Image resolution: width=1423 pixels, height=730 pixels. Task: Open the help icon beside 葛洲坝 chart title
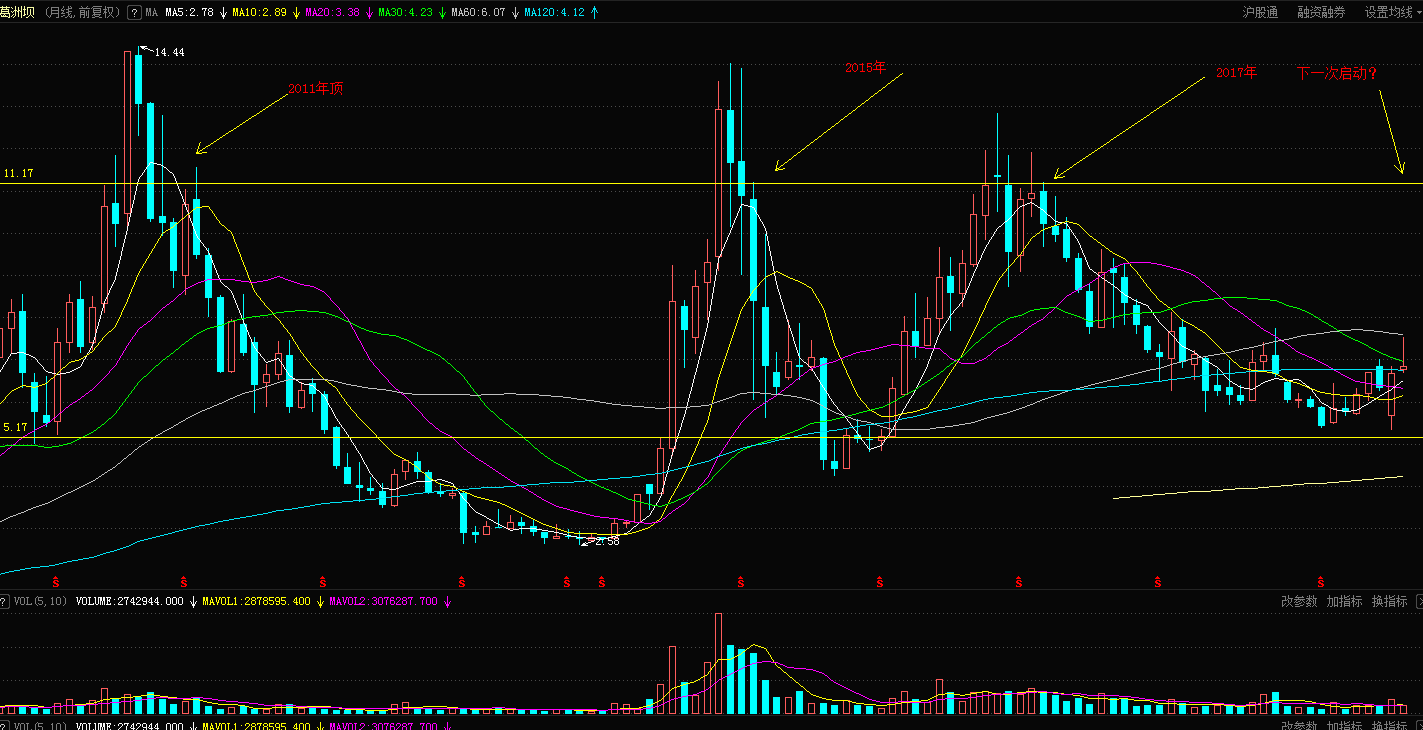click(135, 12)
